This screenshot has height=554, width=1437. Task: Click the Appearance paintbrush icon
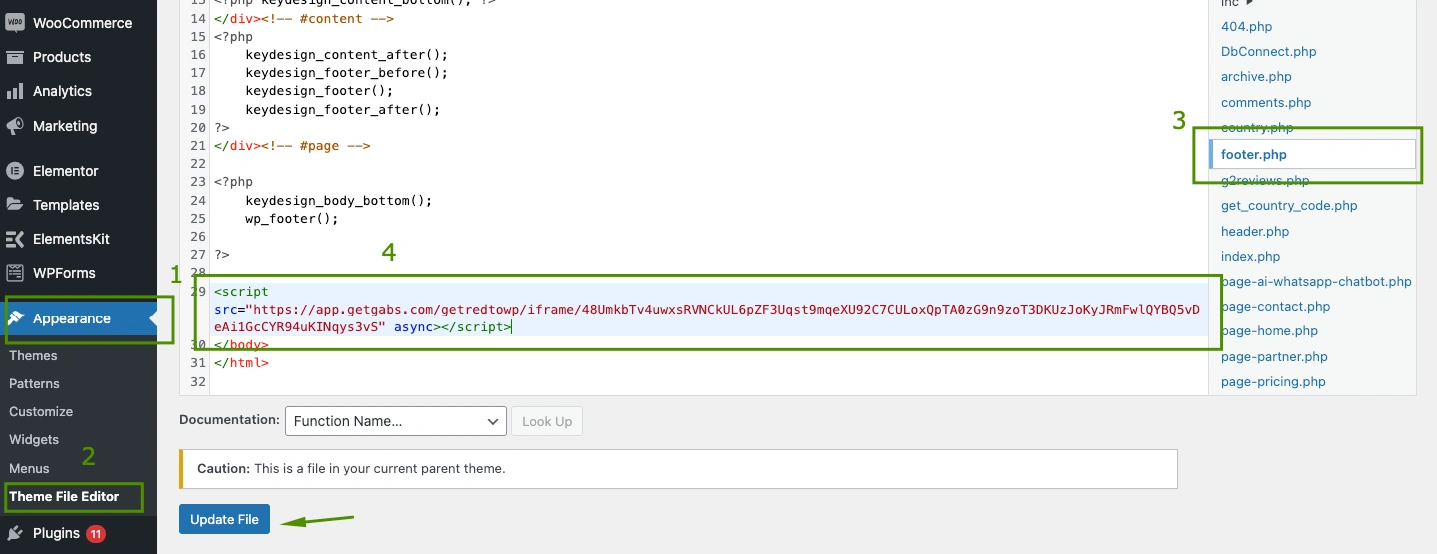tap(15, 318)
